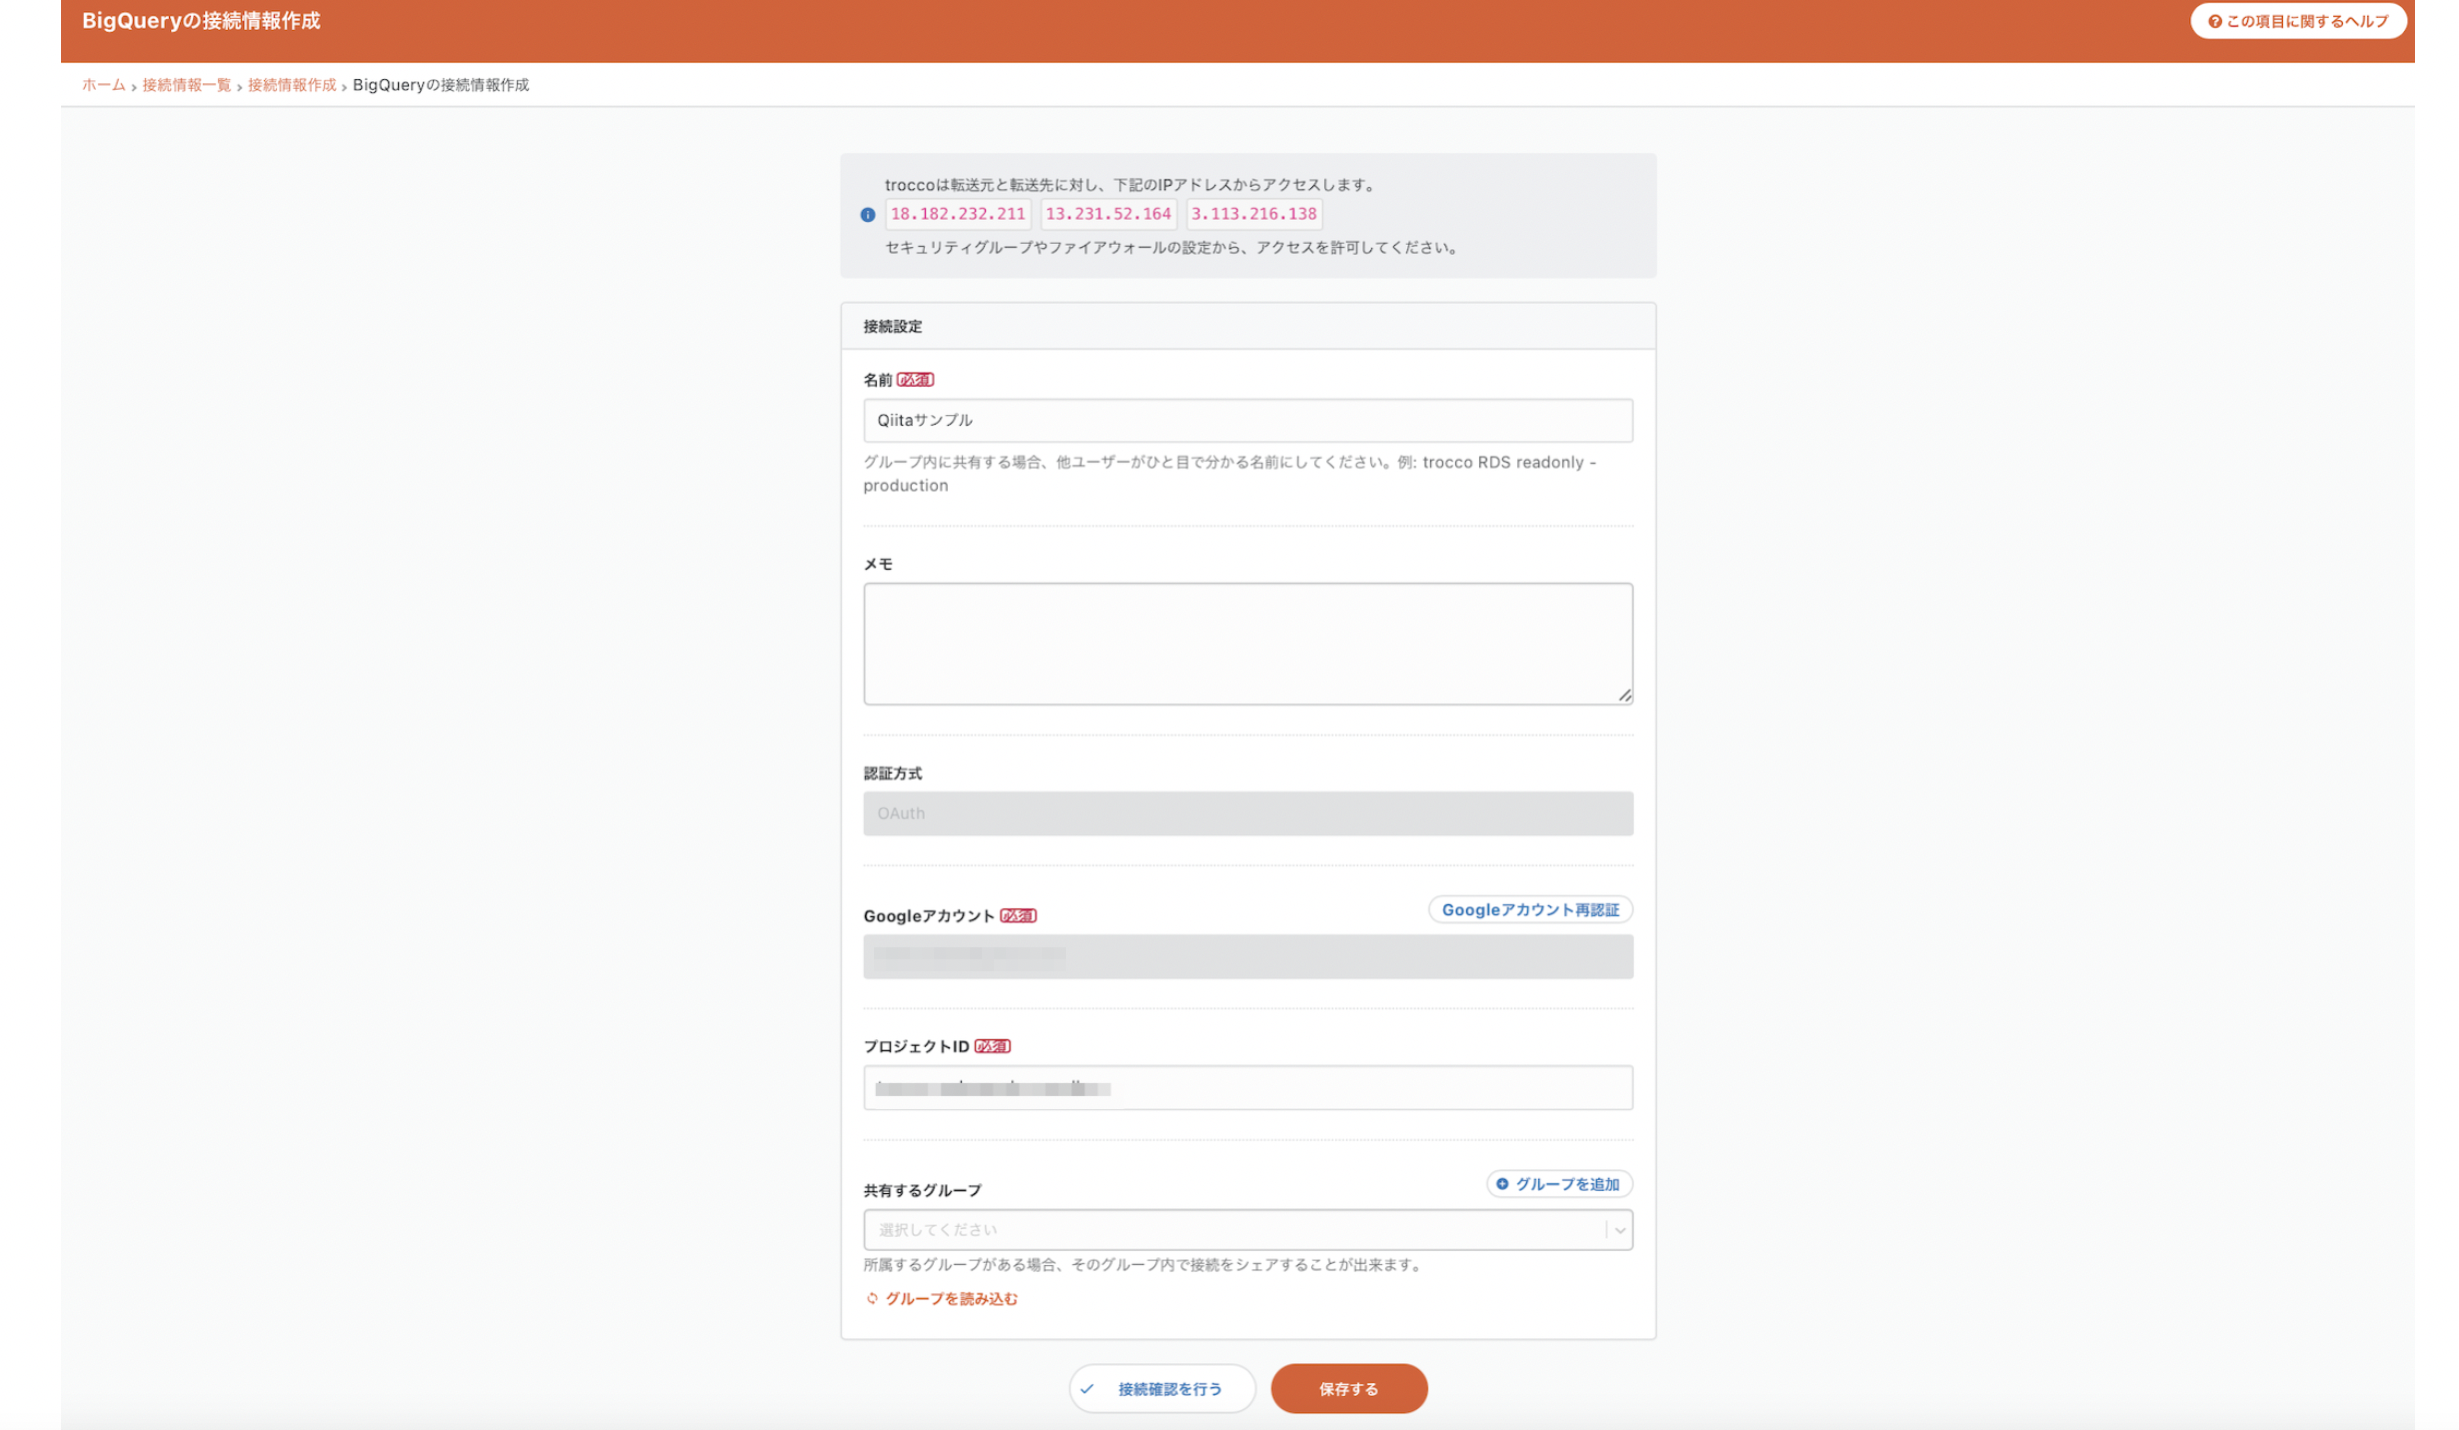
Task: Open 接続情報一覧 breadcrumb link
Action: [186, 85]
